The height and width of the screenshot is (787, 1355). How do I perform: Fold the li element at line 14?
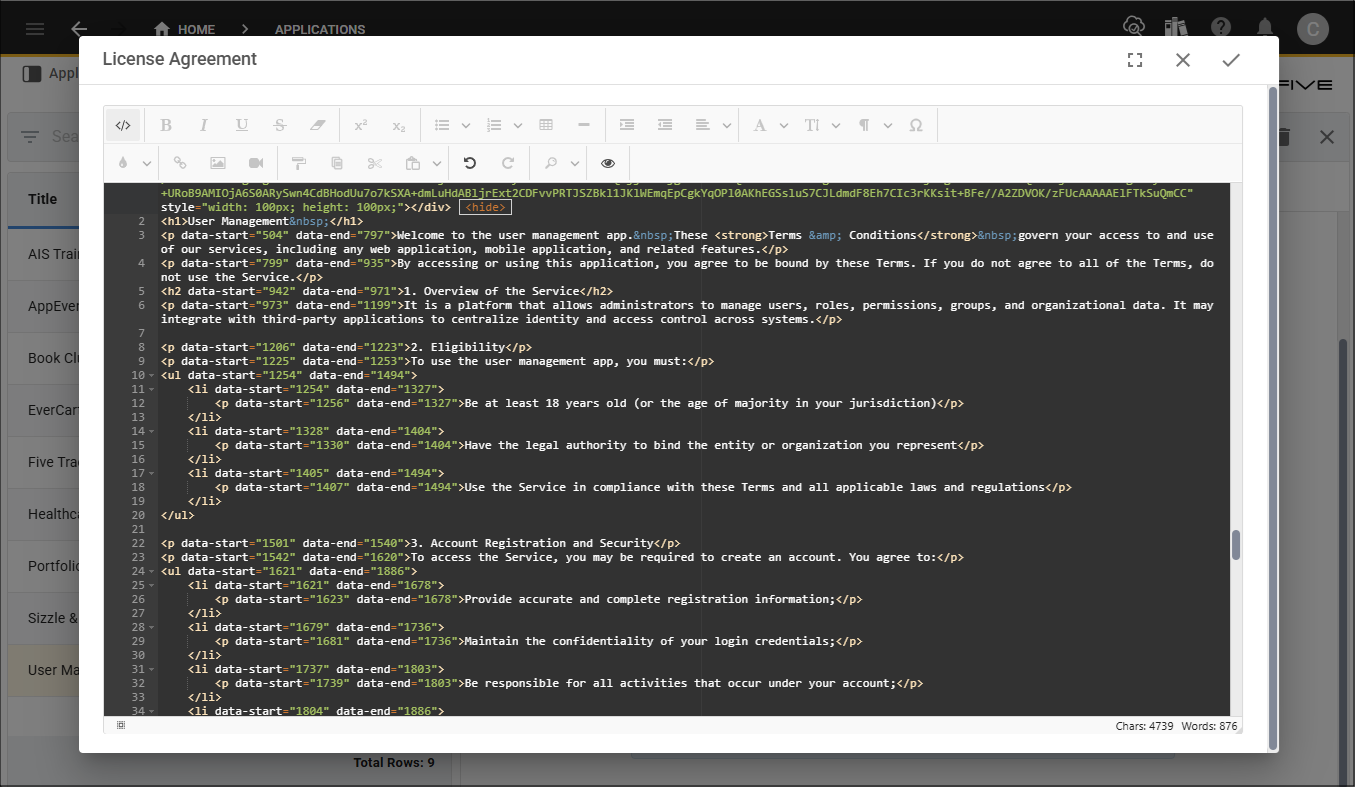click(x=151, y=432)
